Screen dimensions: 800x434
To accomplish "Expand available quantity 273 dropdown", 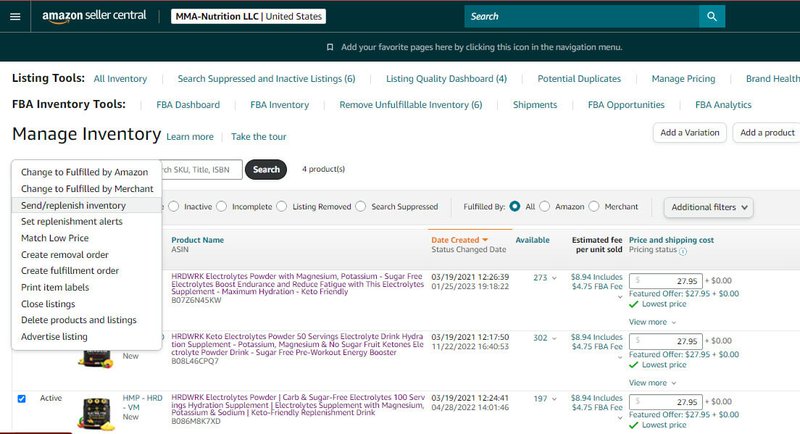I will pos(554,278).
